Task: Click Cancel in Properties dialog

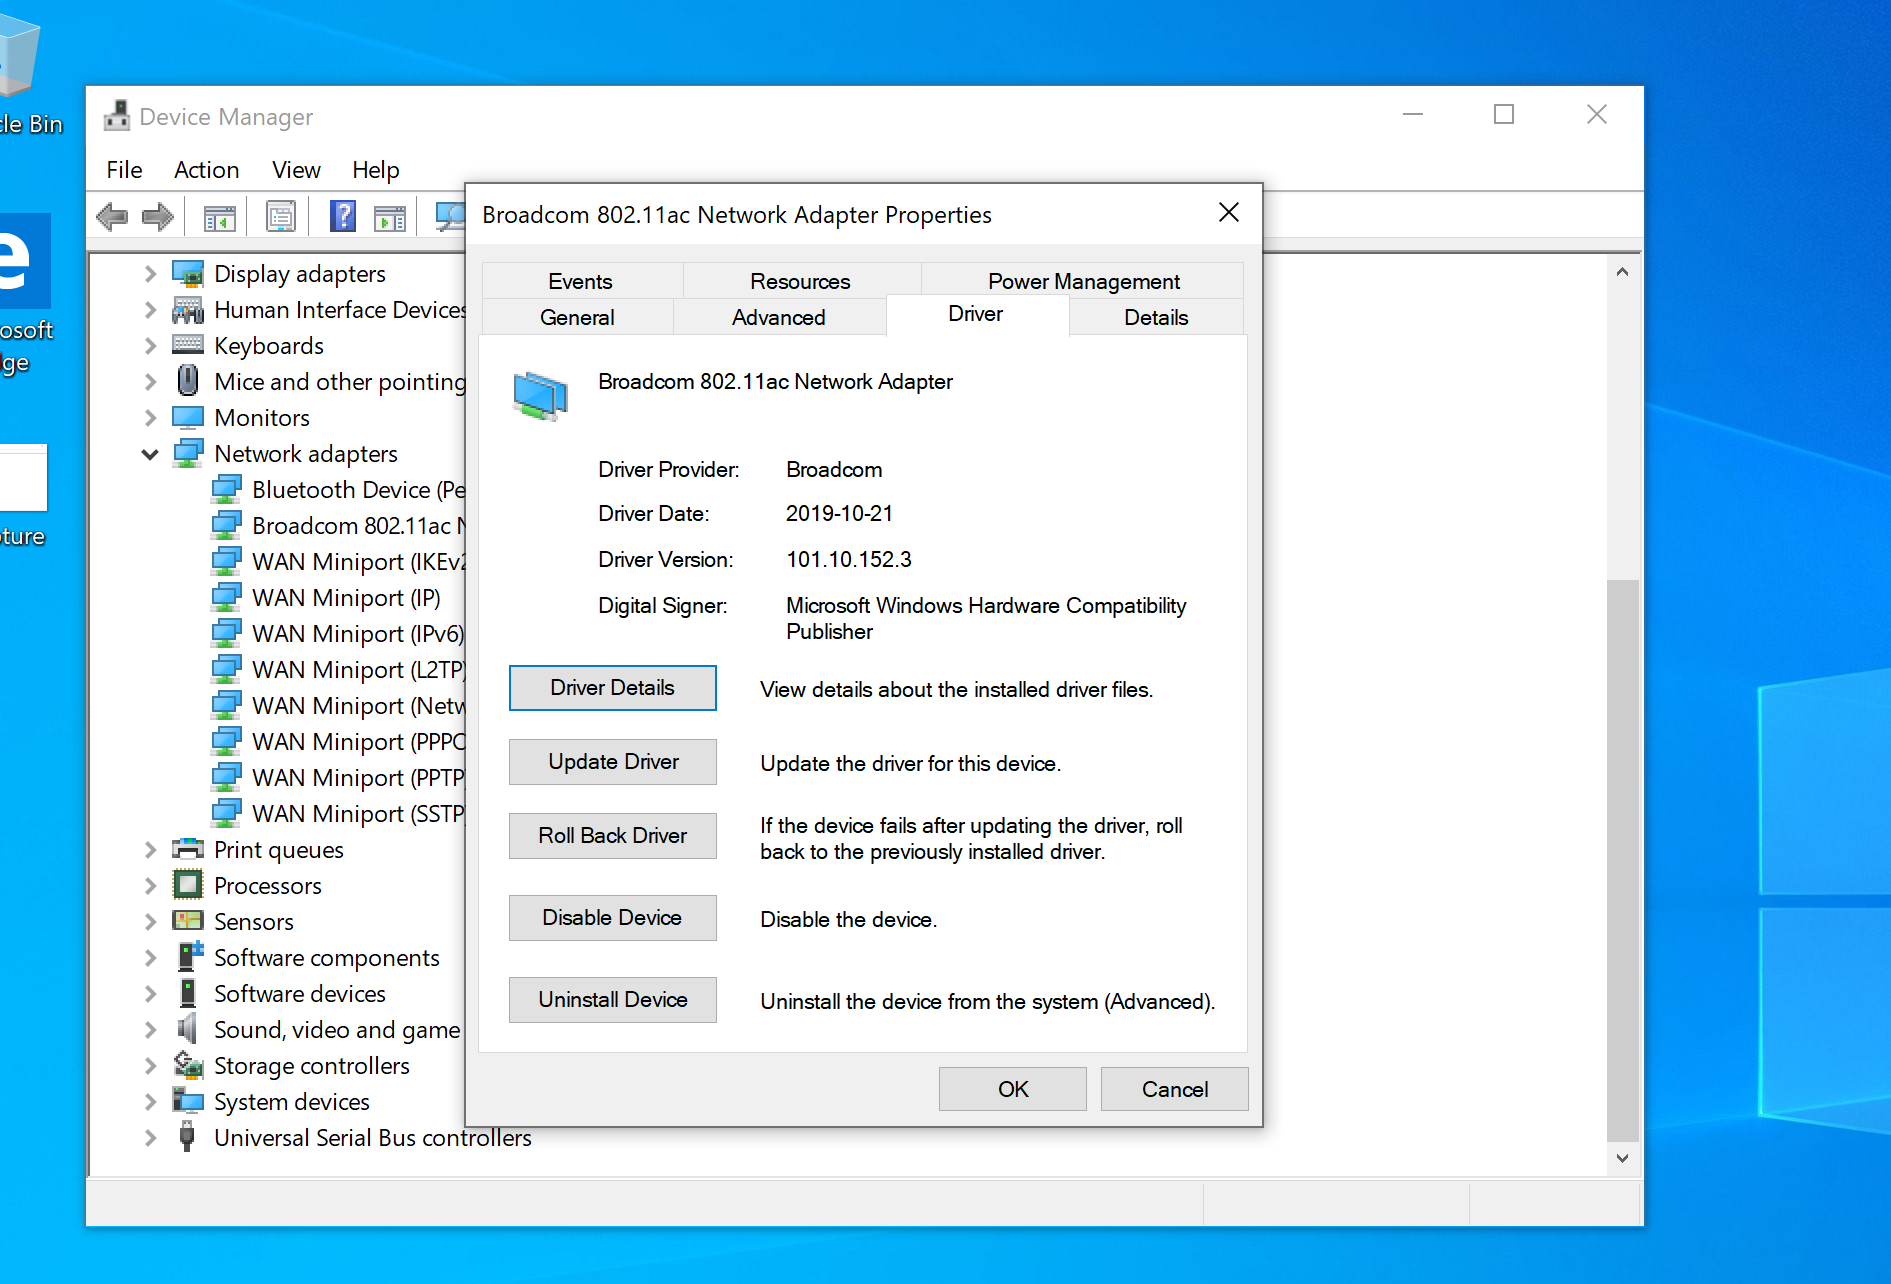Action: [x=1175, y=1089]
